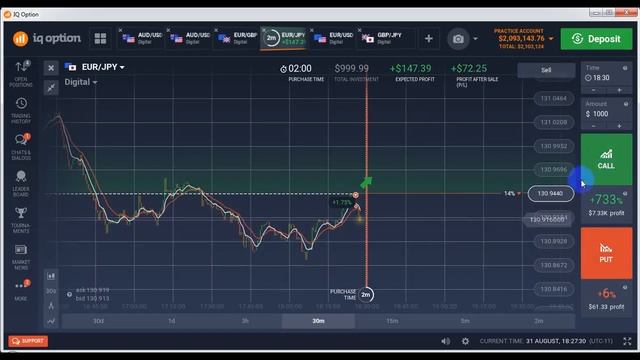The width and height of the screenshot is (640, 360).
Task: Select the 30m timeframe
Action: coord(318,321)
